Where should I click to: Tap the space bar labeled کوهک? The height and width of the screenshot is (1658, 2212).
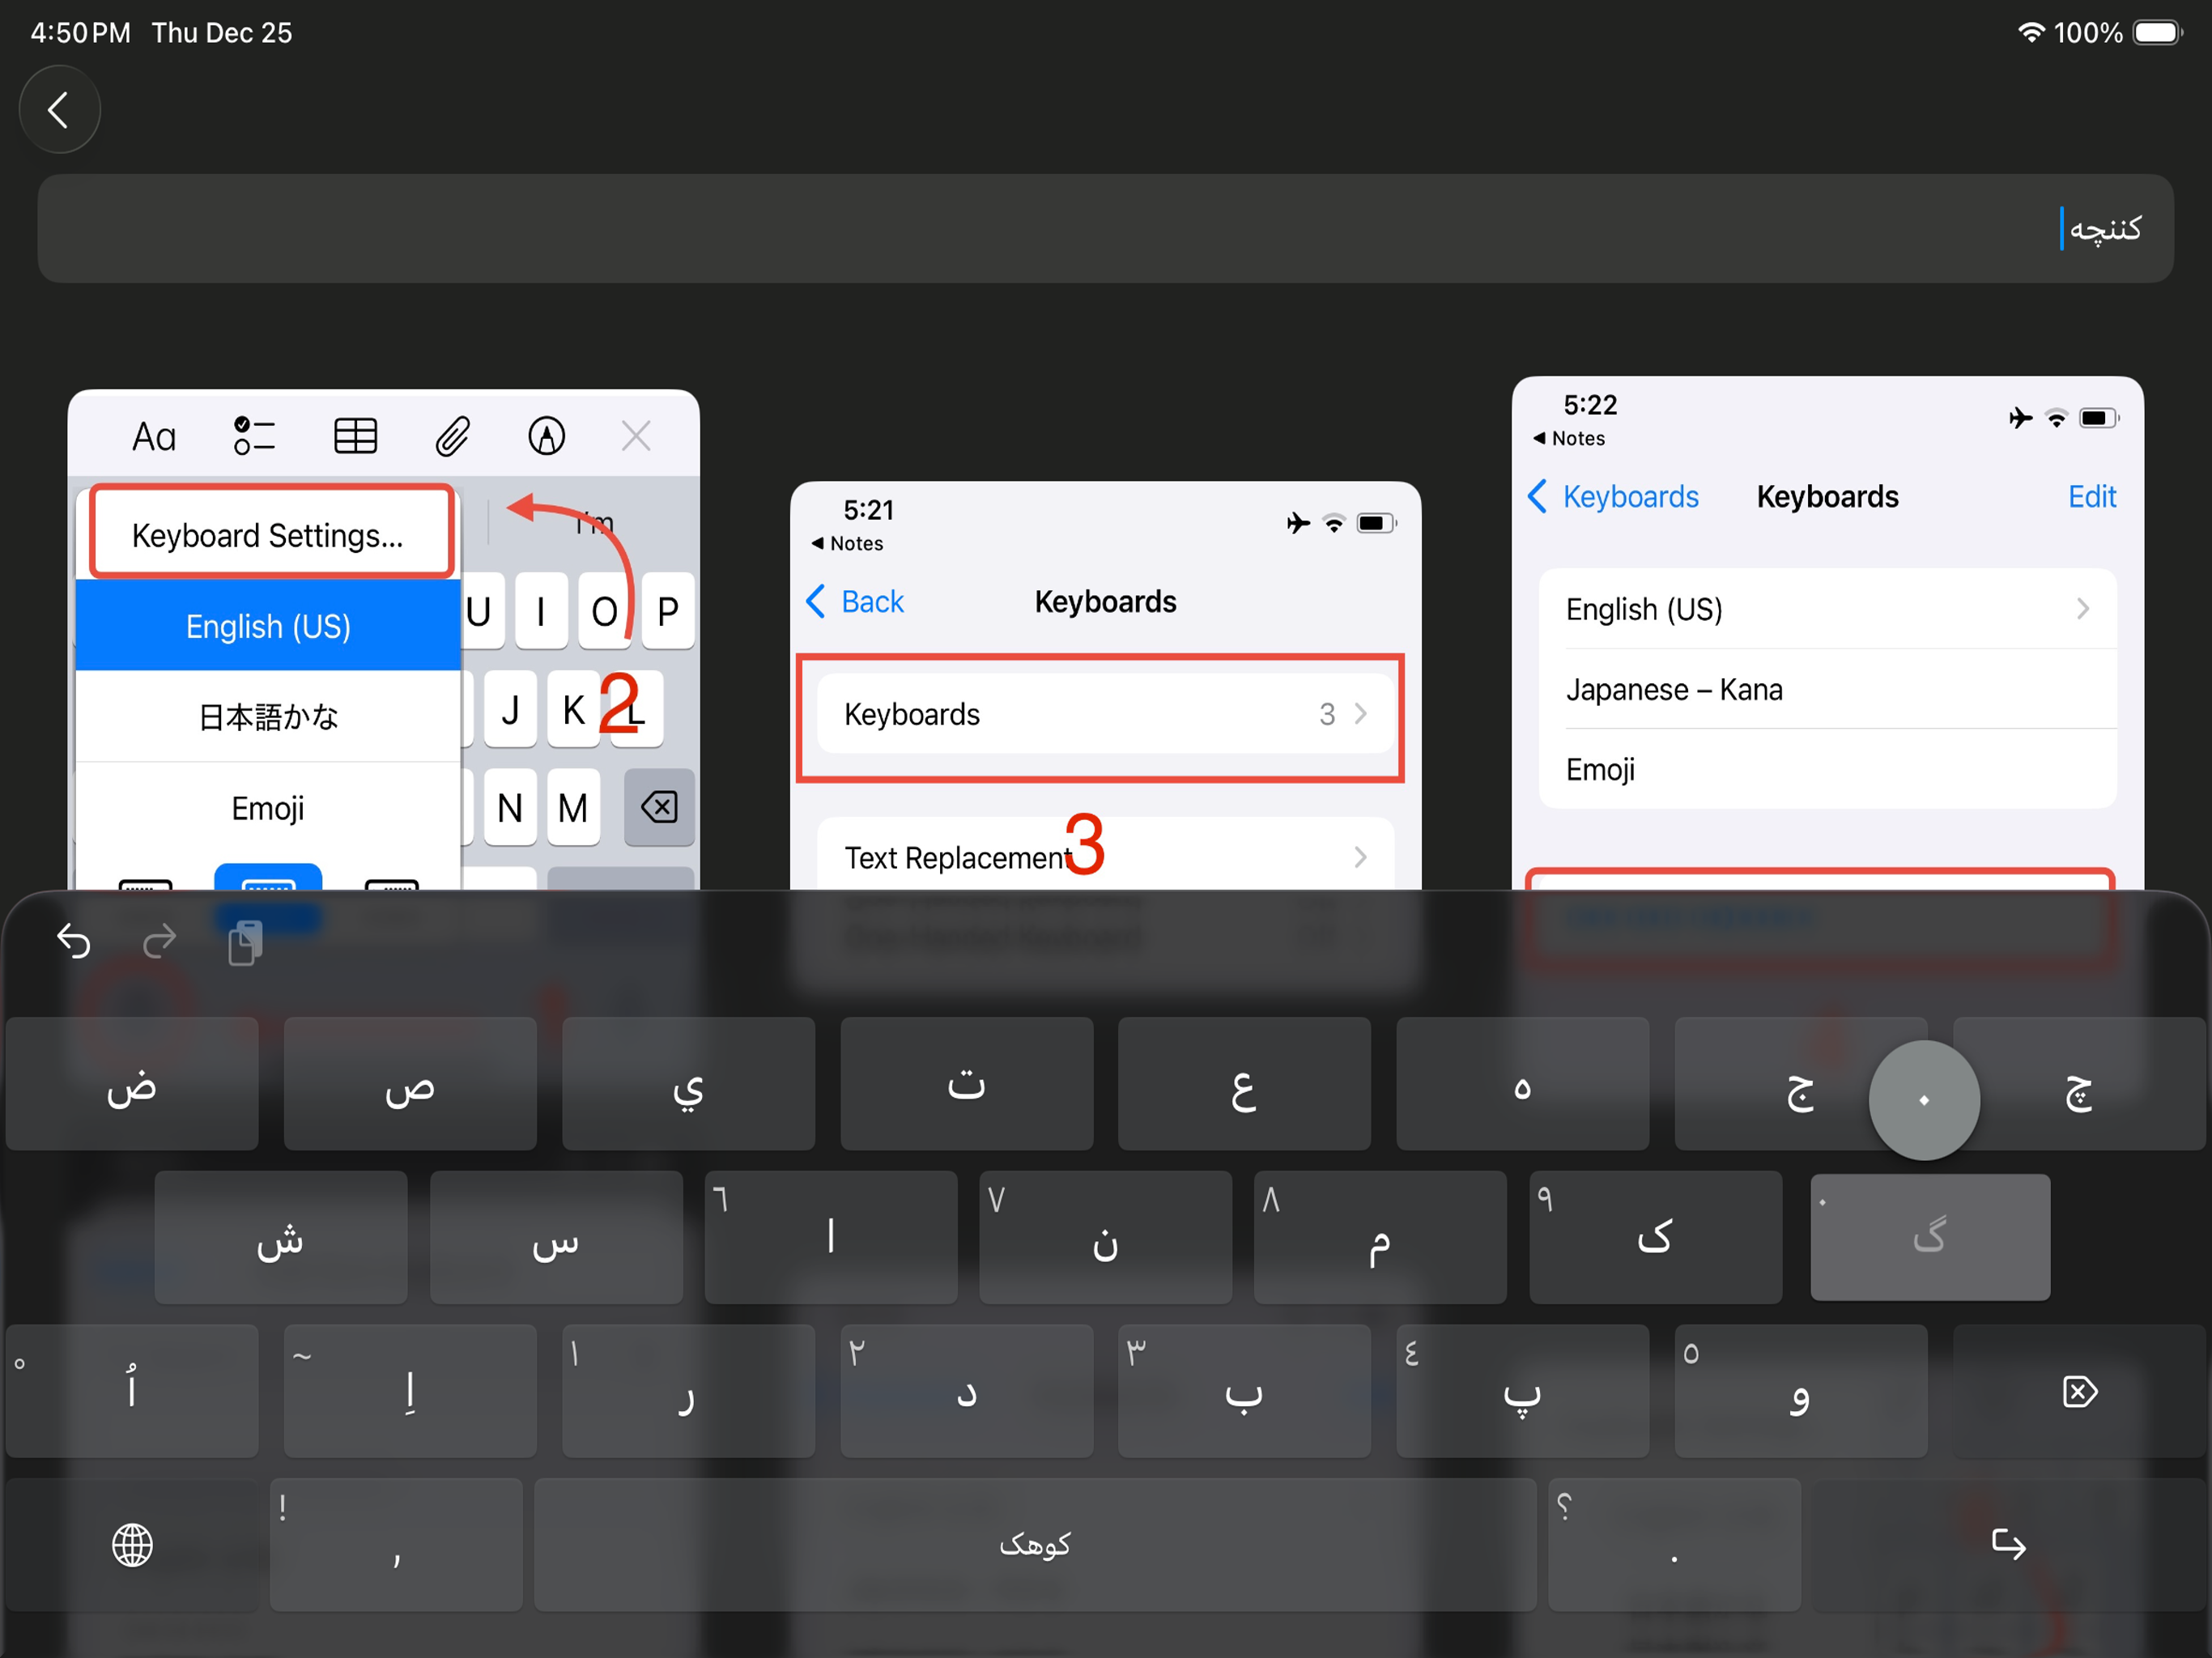(1035, 1544)
